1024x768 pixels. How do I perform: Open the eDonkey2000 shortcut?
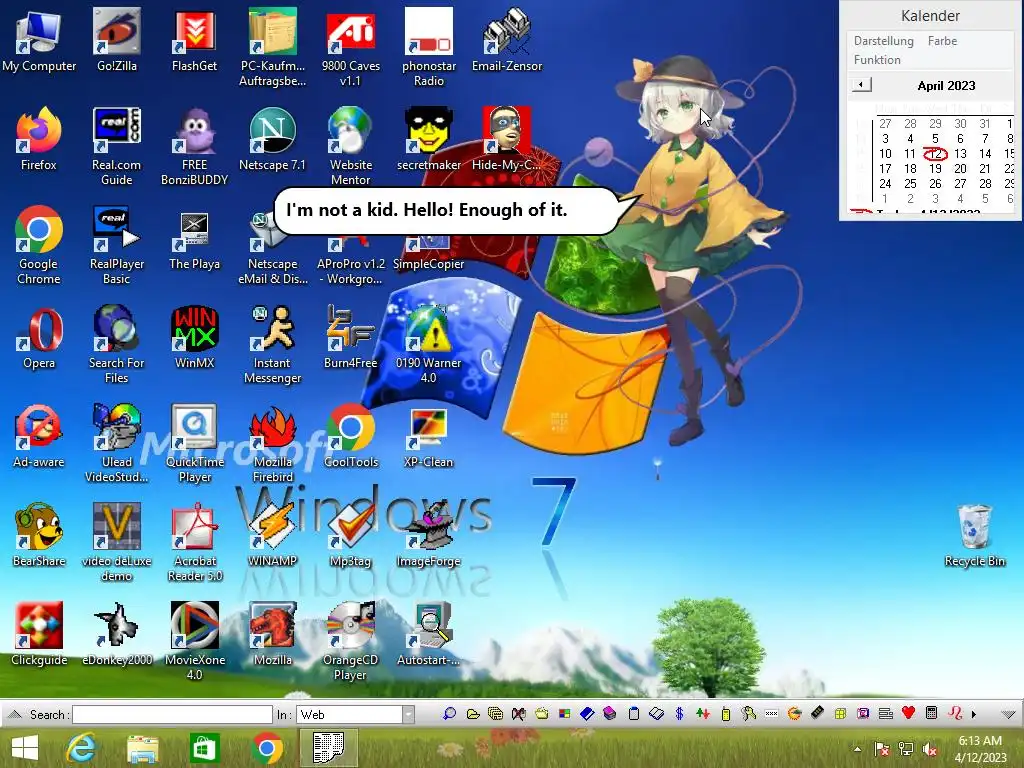(116, 635)
